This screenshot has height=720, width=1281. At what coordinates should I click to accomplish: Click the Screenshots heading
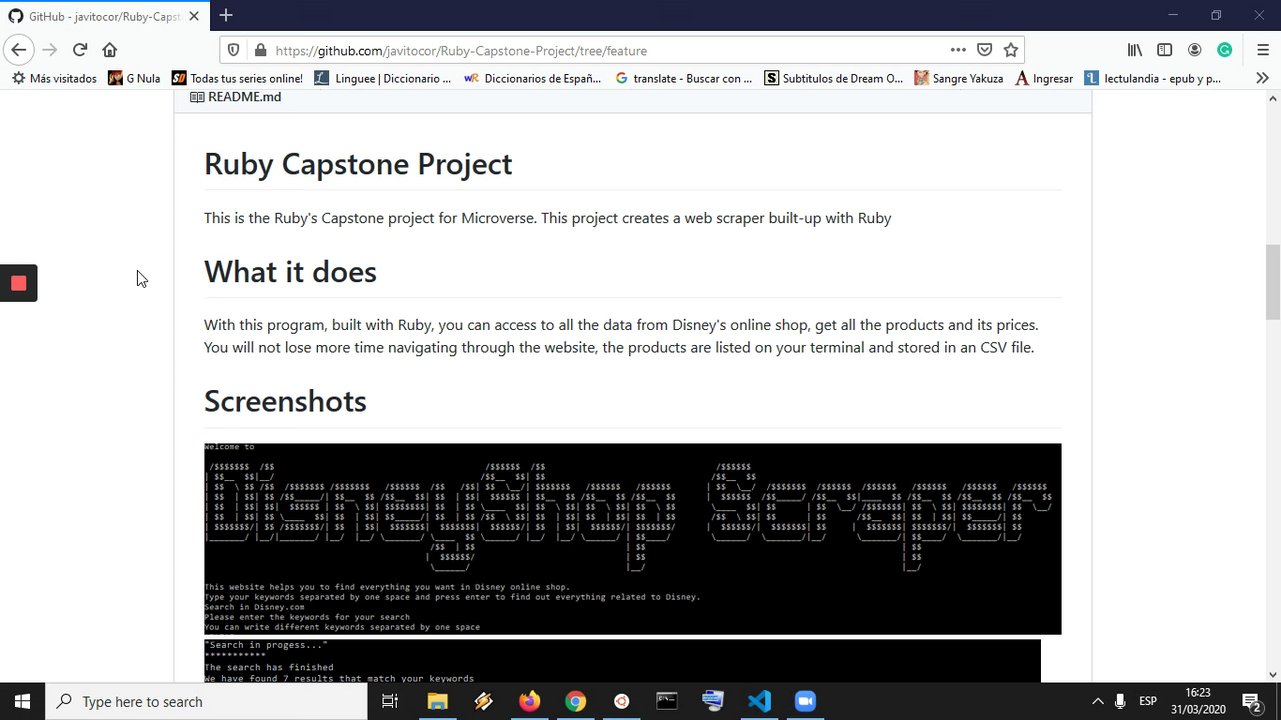(285, 401)
